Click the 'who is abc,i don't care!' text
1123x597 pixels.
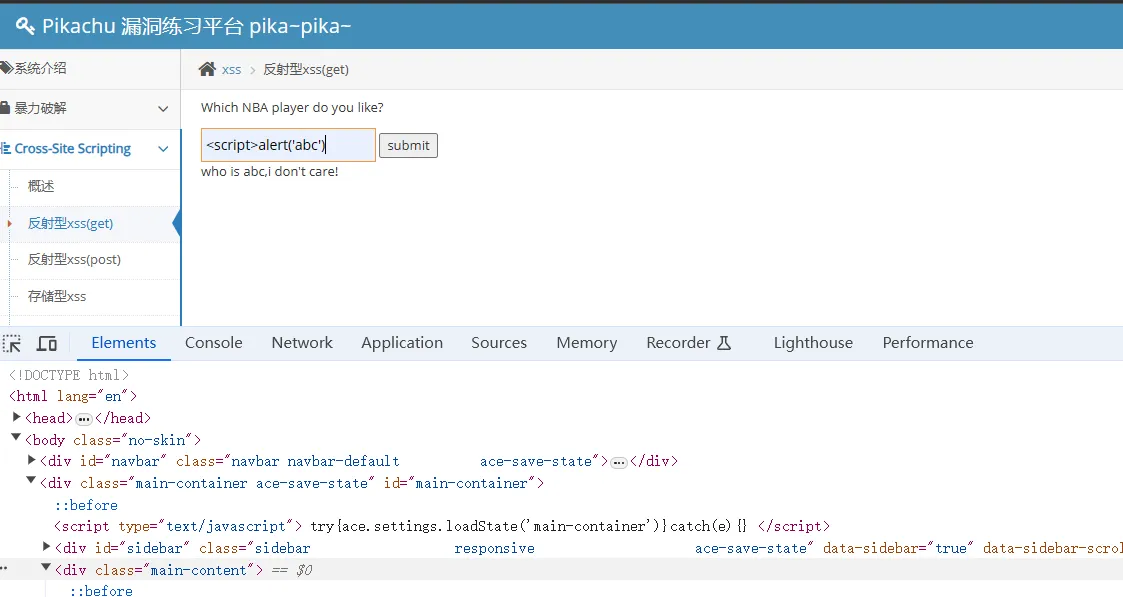click(269, 172)
